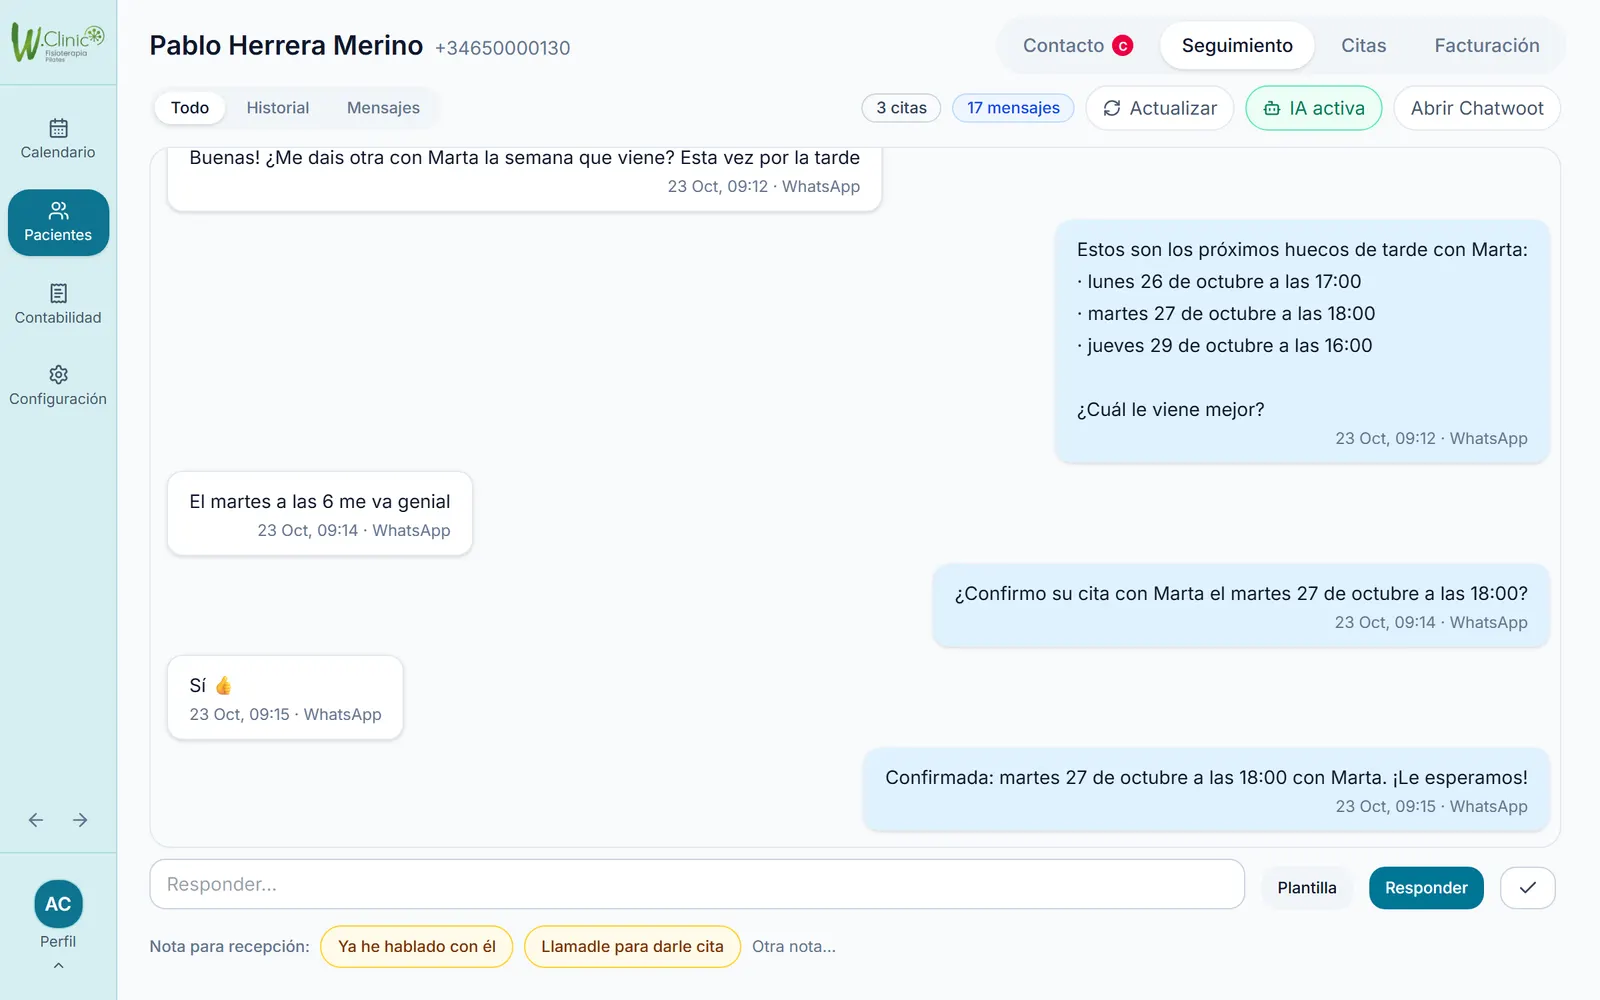Select the Historial filter

click(x=278, y=108)
